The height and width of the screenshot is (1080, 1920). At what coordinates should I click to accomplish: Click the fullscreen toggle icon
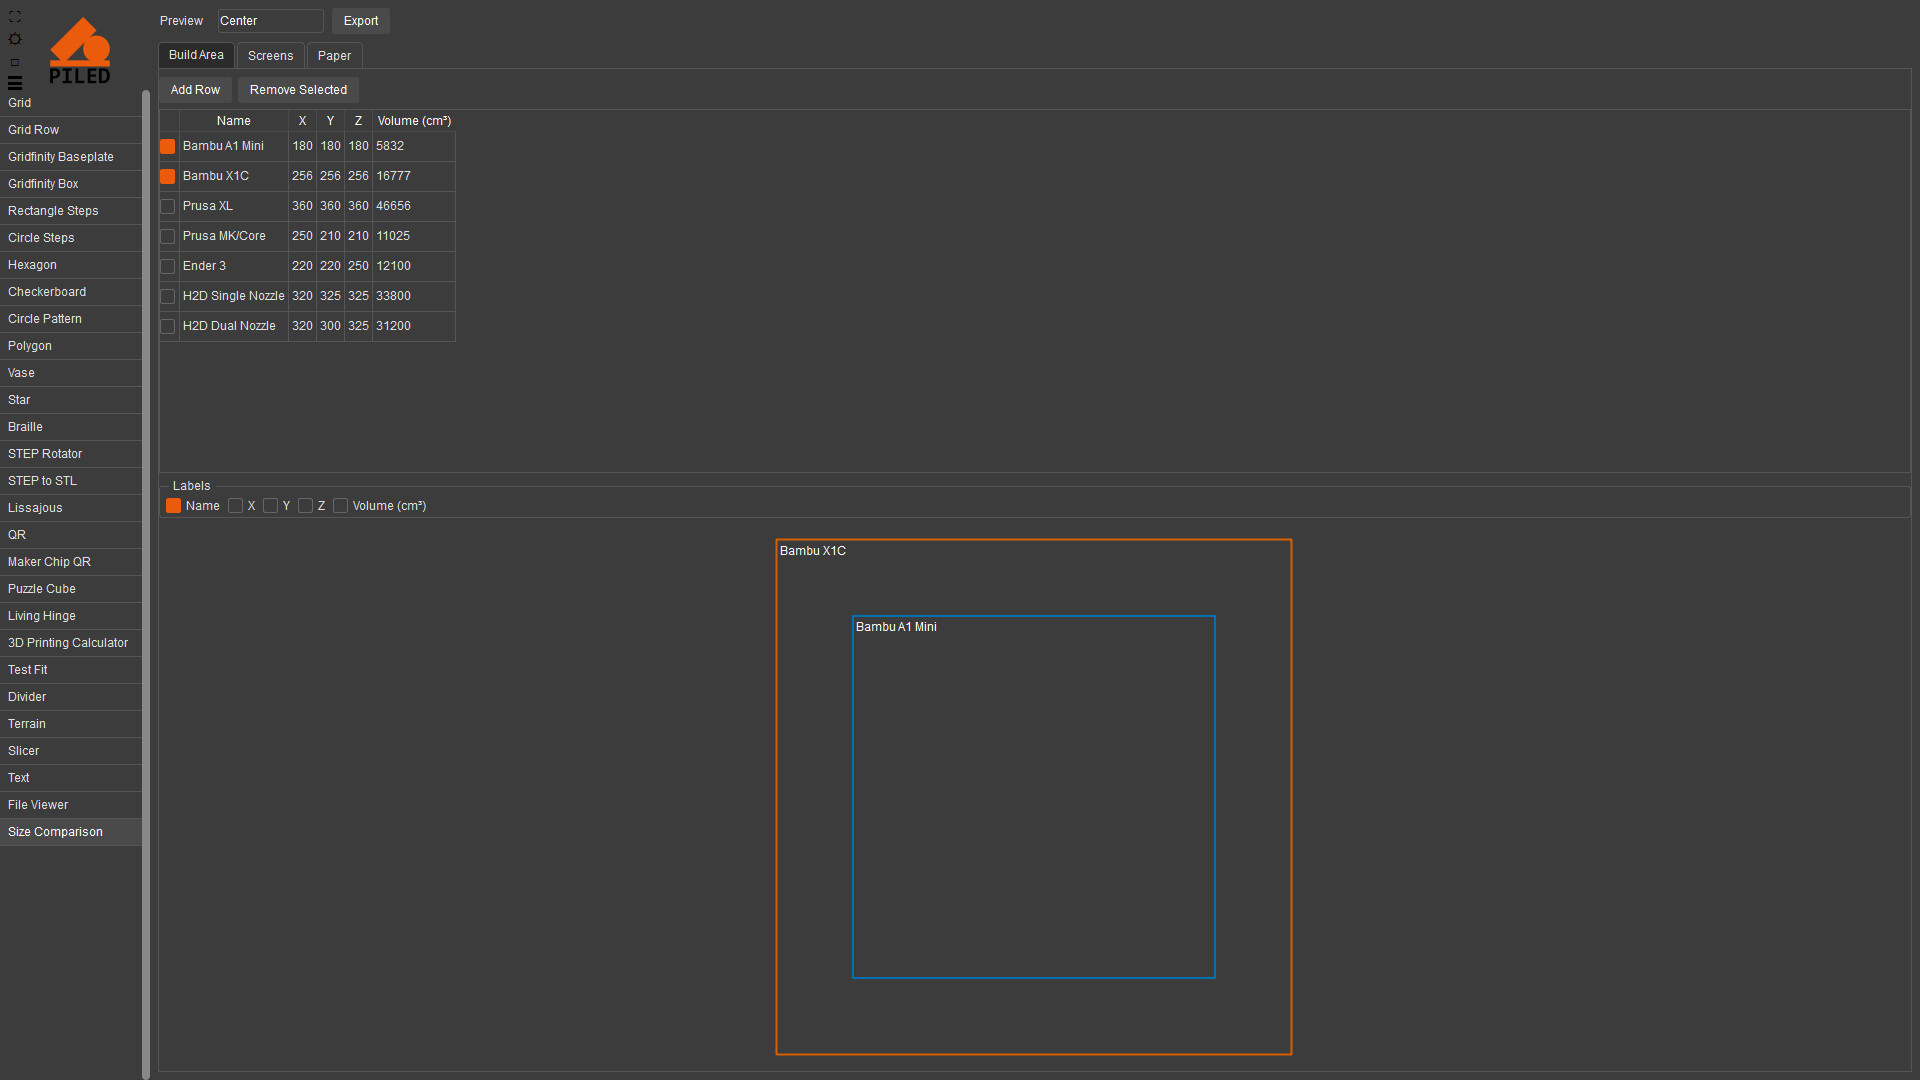click(x=15, y=17)
